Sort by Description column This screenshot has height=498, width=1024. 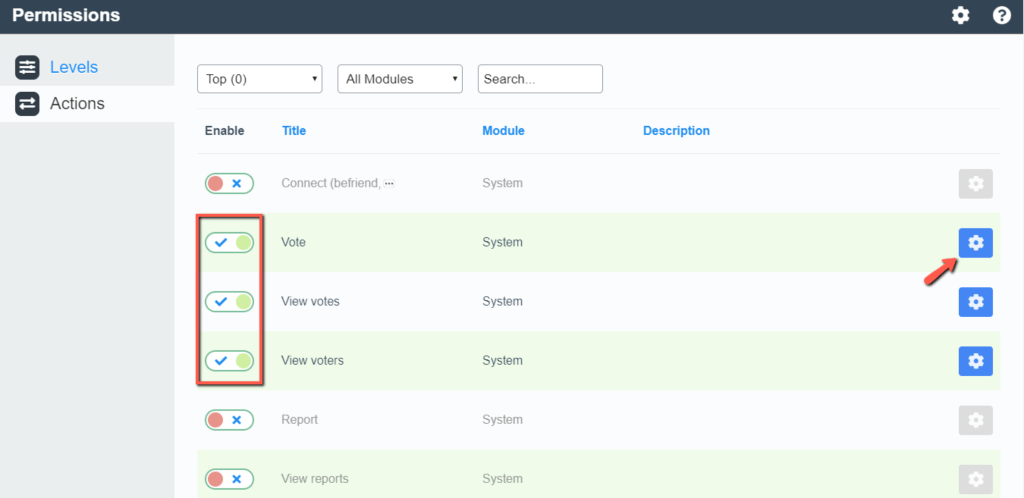click(677, 131)
